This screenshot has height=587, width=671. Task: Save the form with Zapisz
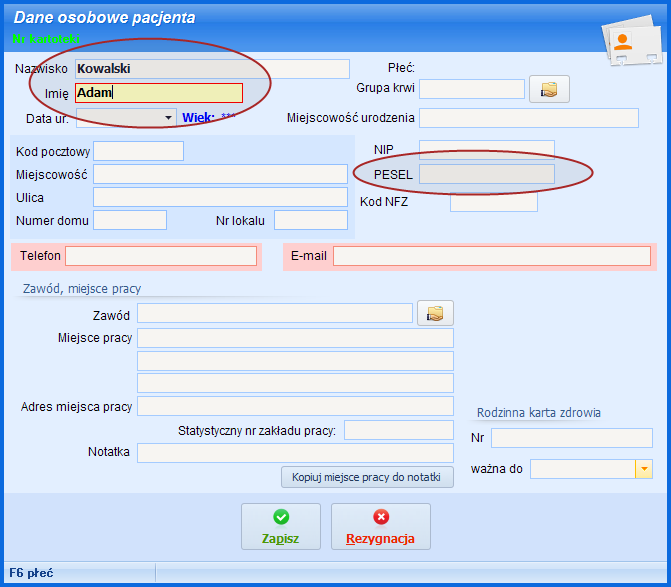tap(281, 526)
